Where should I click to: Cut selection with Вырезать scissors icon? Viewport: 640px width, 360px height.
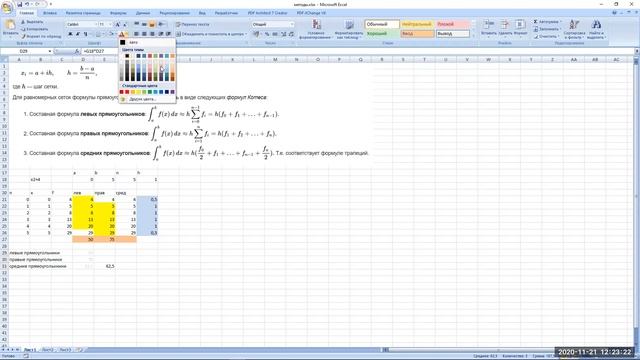coord(23,22)
